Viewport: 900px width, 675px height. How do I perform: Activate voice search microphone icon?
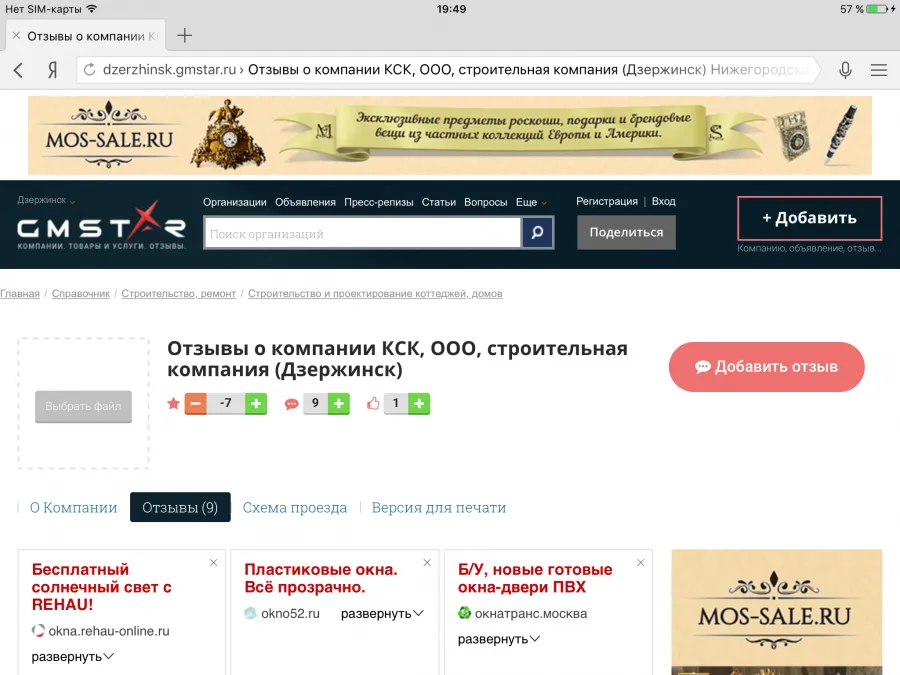point(845,70)
